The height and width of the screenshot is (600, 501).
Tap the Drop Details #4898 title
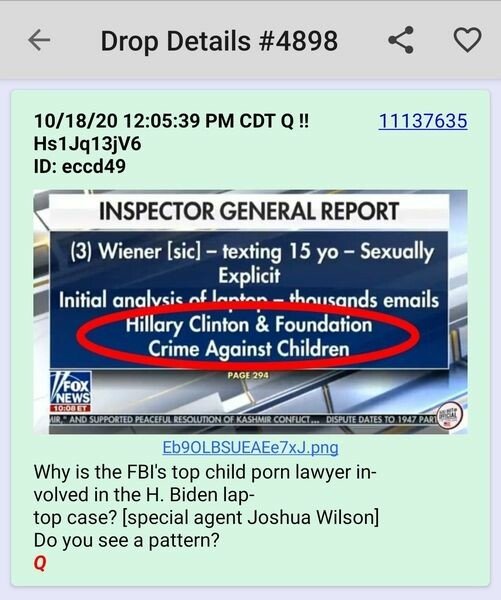219,41
